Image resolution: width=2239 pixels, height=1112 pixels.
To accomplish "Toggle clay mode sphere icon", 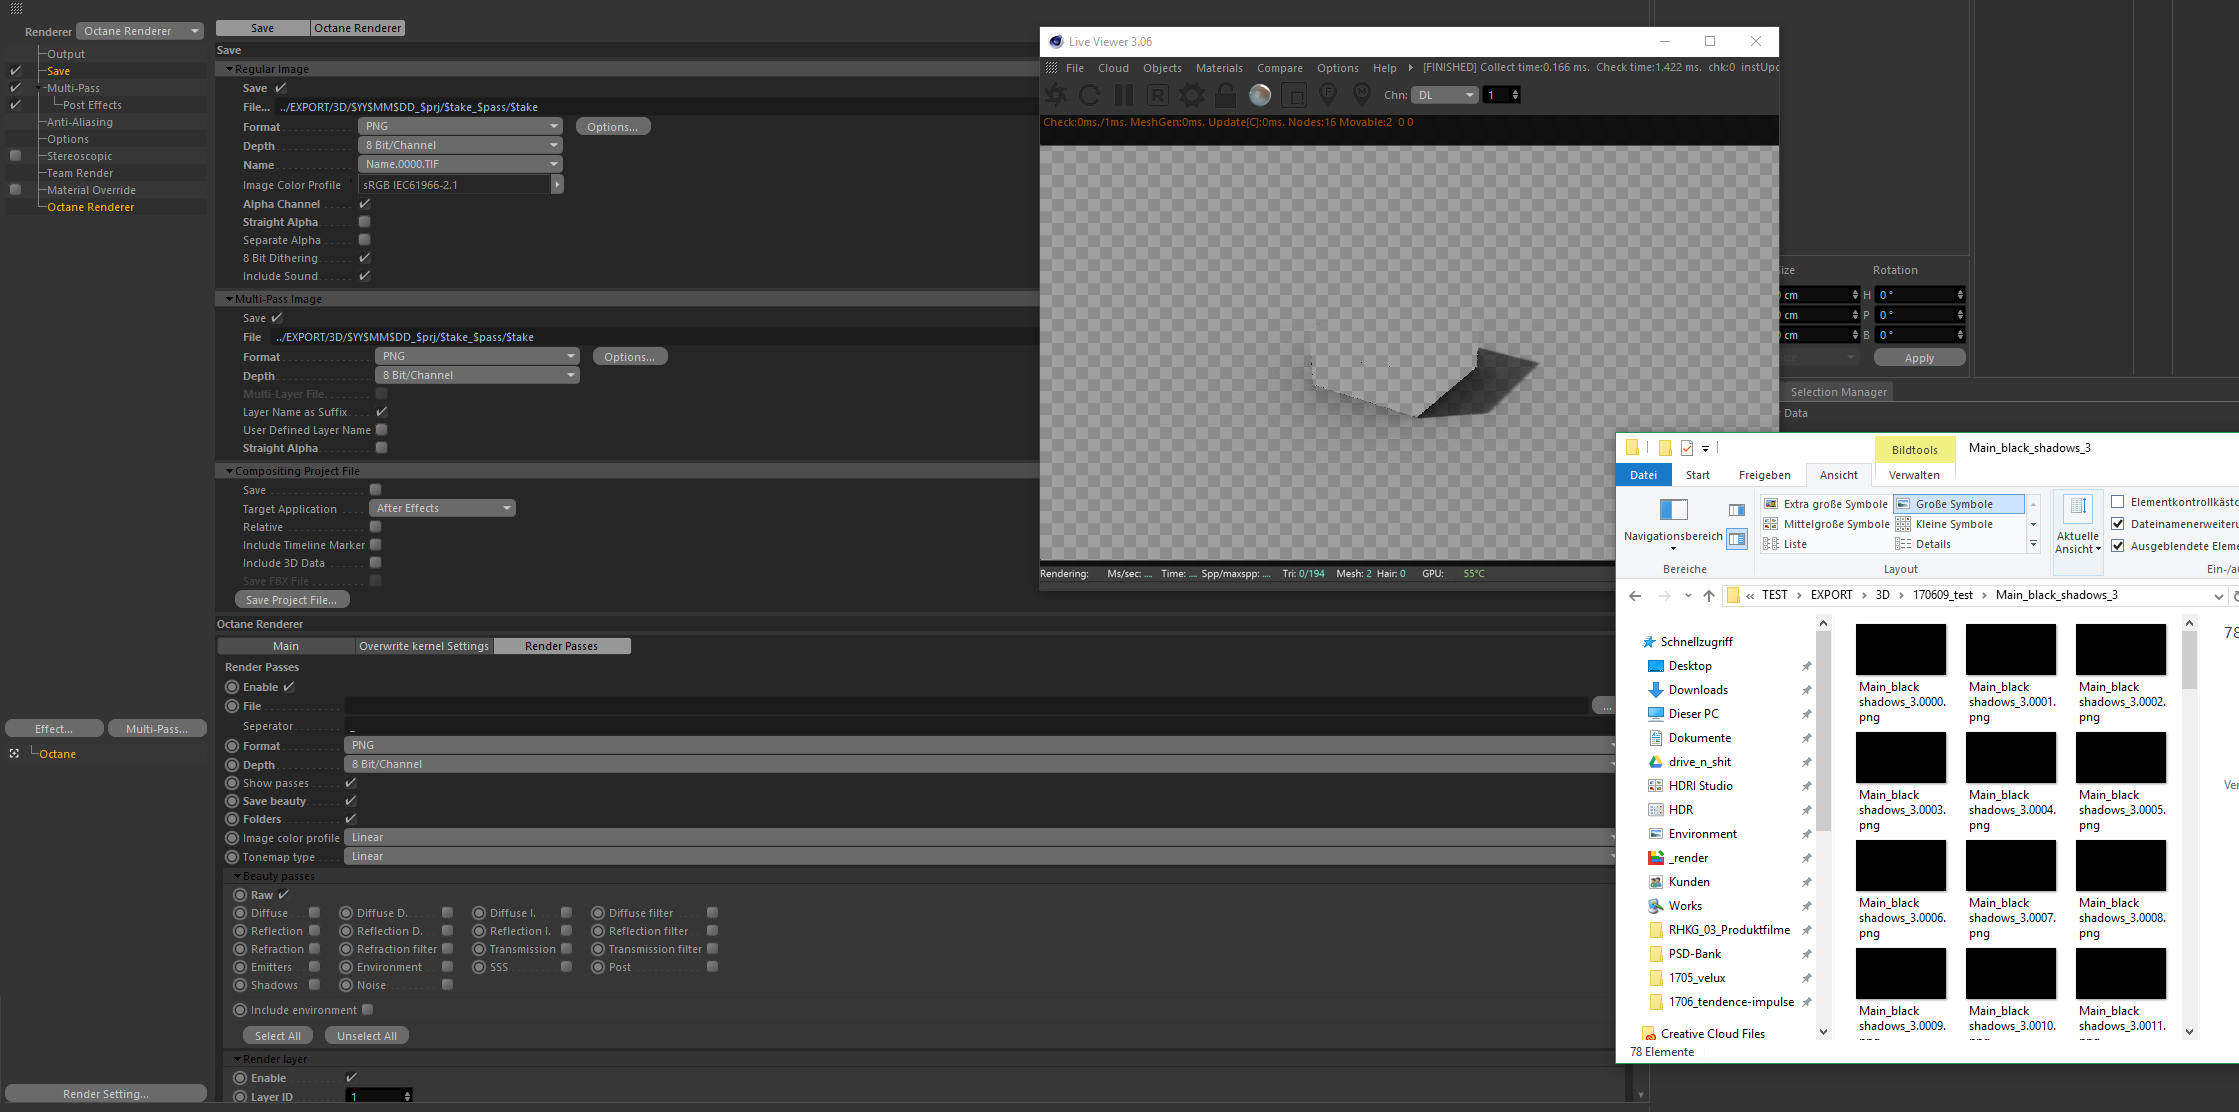I will (x=1260, y=95).
